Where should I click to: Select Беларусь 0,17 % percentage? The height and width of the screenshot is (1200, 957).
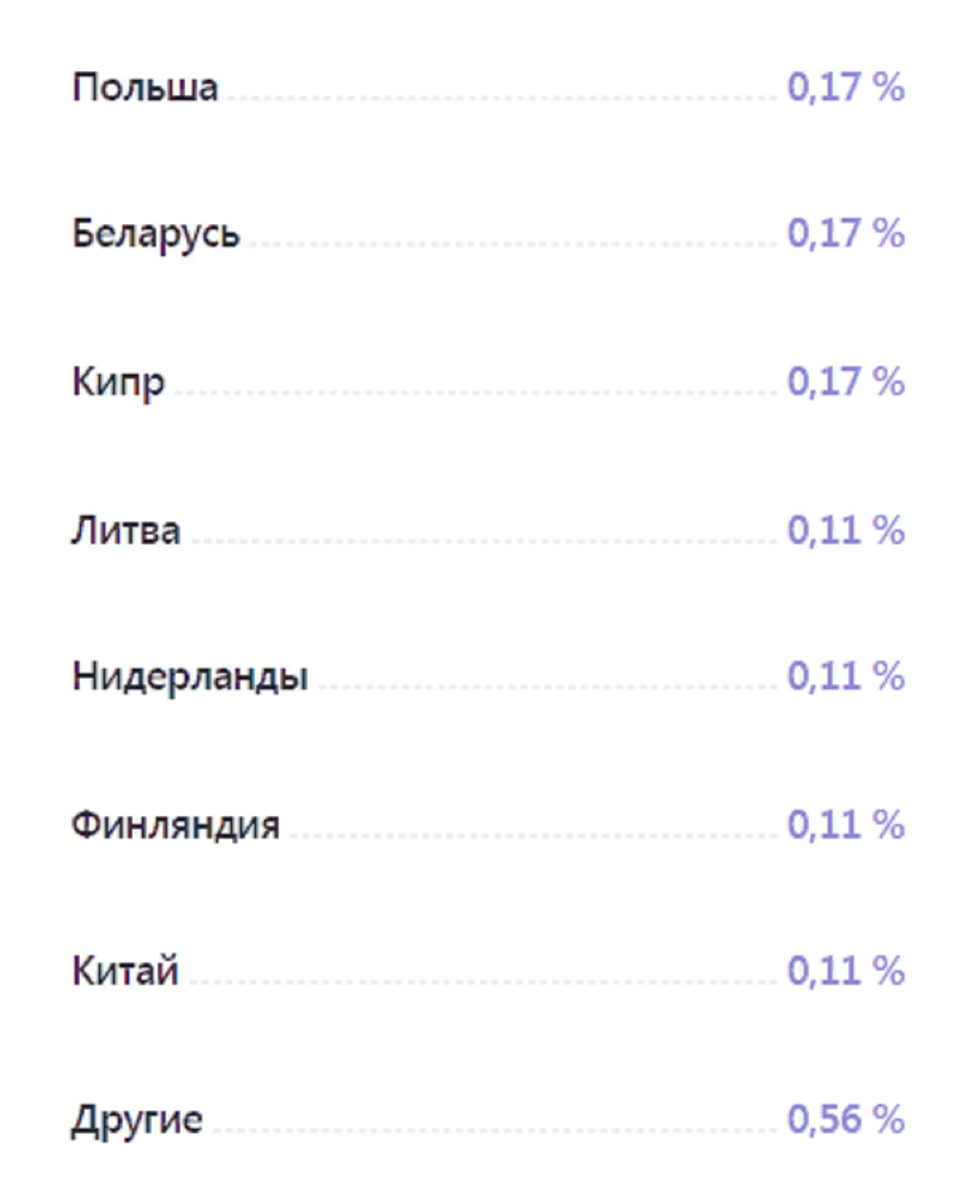coord(846,234)
